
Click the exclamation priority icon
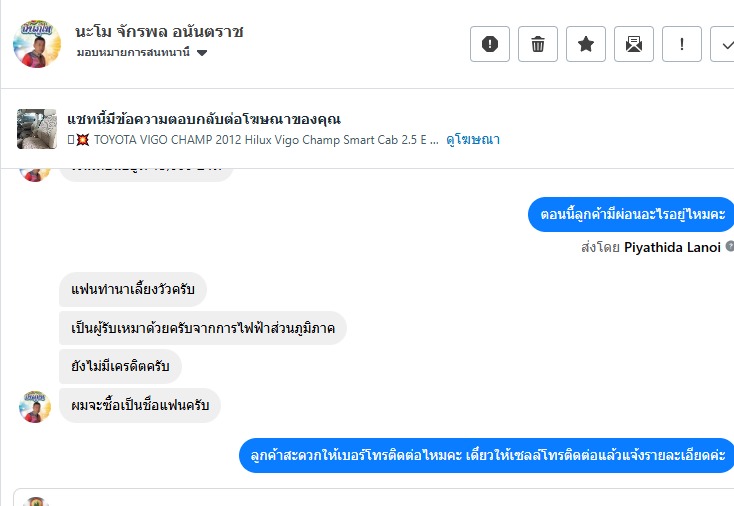682,44
